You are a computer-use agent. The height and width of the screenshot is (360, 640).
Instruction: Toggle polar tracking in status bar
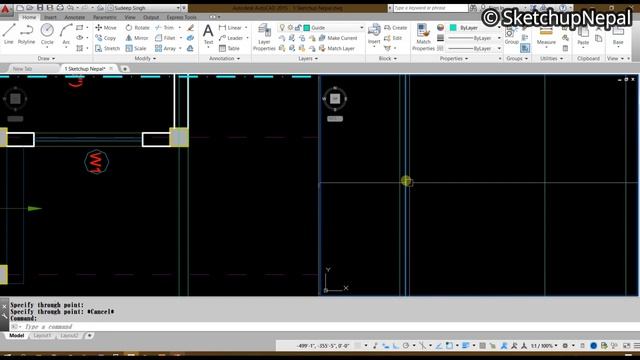(406, 346)
